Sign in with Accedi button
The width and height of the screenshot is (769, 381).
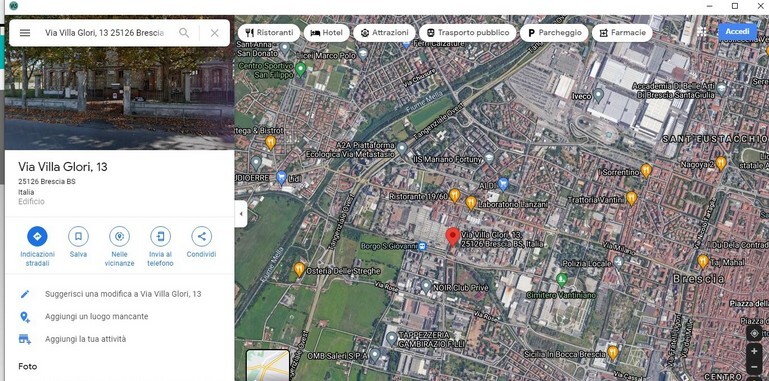point(737,31)
